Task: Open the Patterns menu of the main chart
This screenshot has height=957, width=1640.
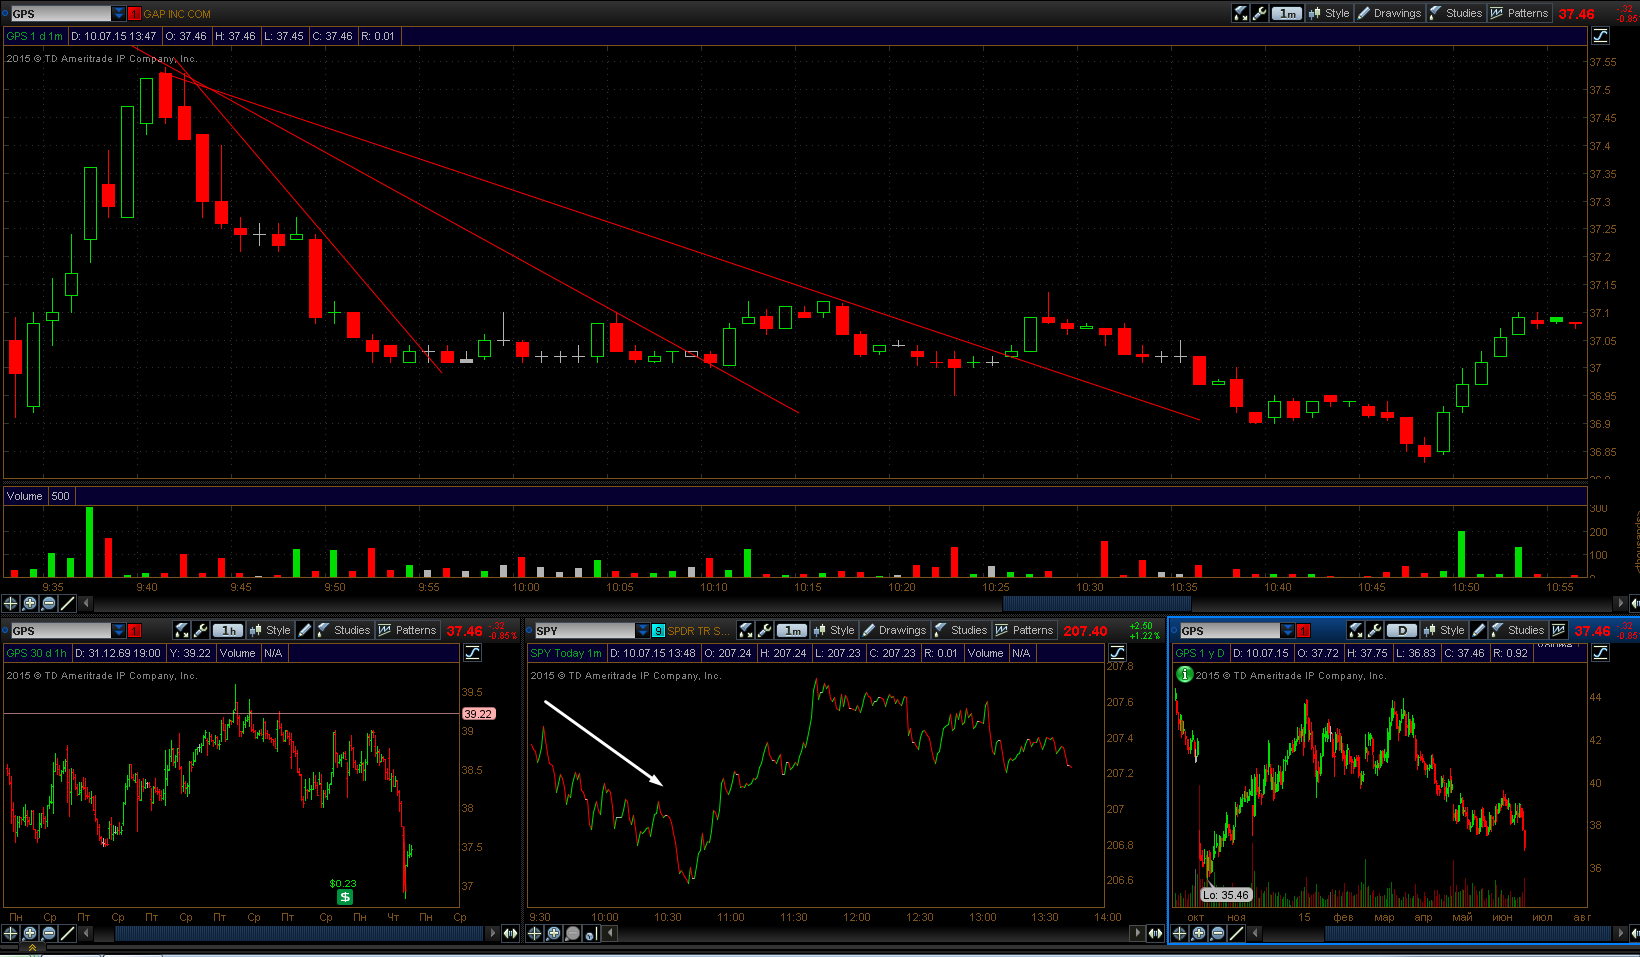Action: click(1519, 13)
